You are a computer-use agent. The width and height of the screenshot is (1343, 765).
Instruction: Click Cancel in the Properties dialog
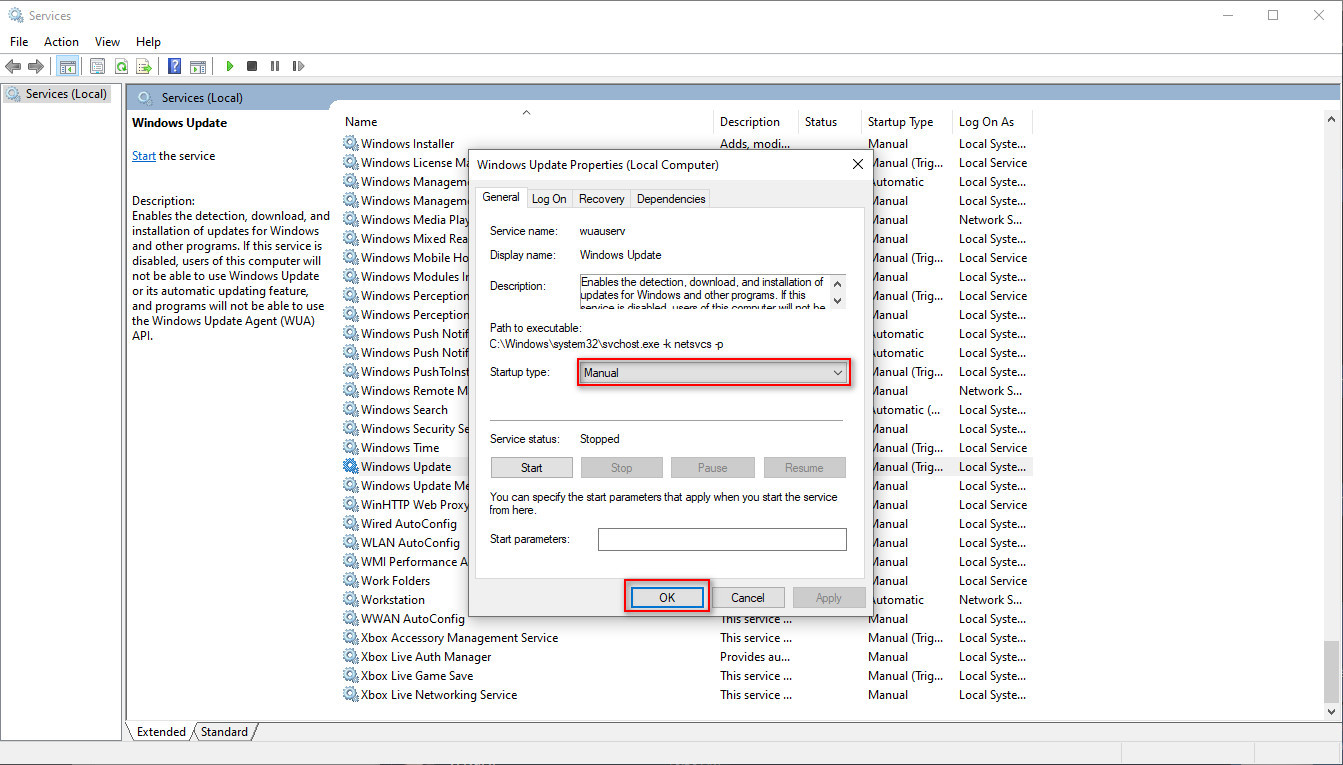coord(748,597)
